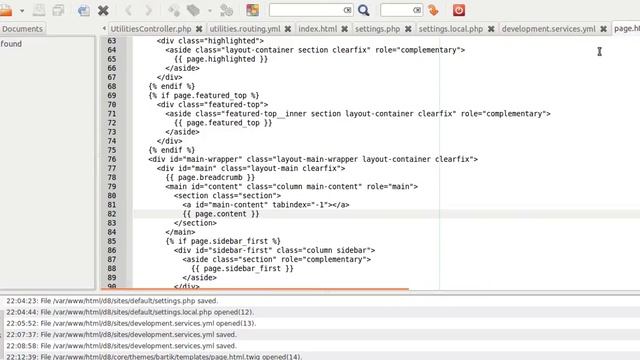
Task: Click the {% if page.featured_top %} line
Action: 204,96
